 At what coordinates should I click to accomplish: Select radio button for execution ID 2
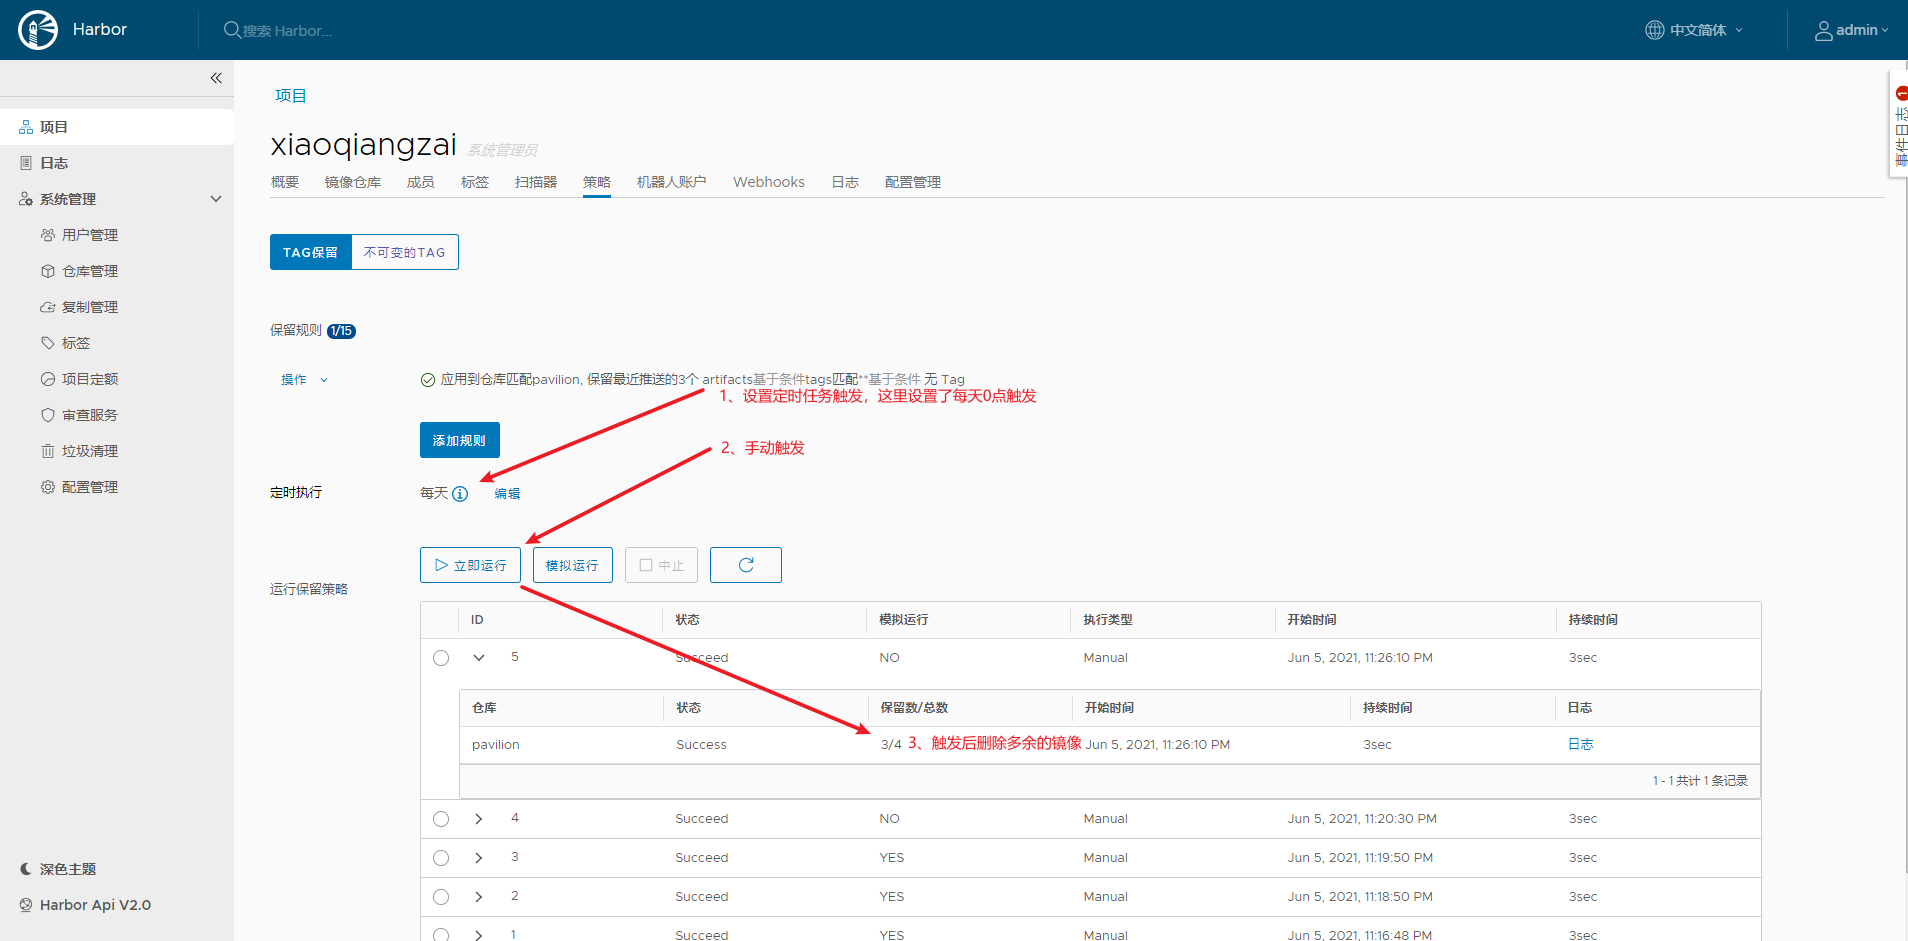(441, 897)
